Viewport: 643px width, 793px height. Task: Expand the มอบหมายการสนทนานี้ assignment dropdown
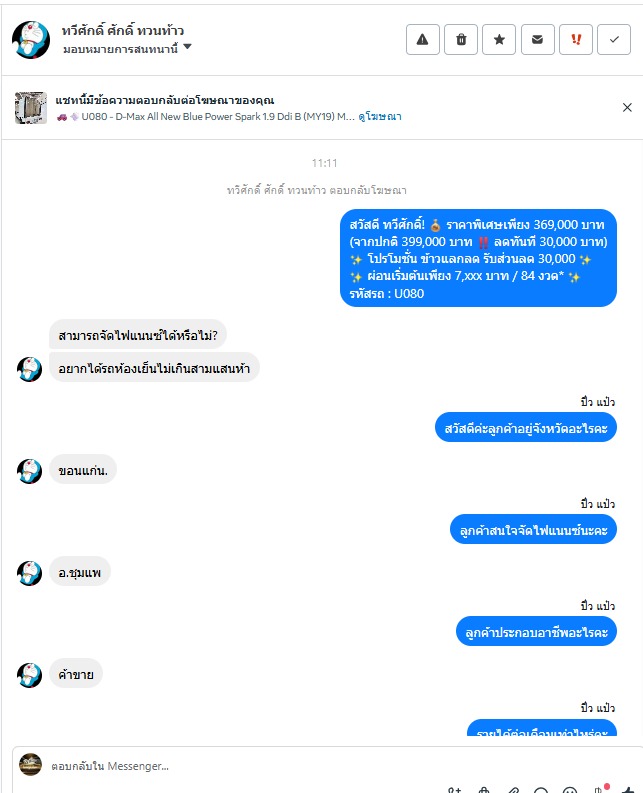pos(127,49)
